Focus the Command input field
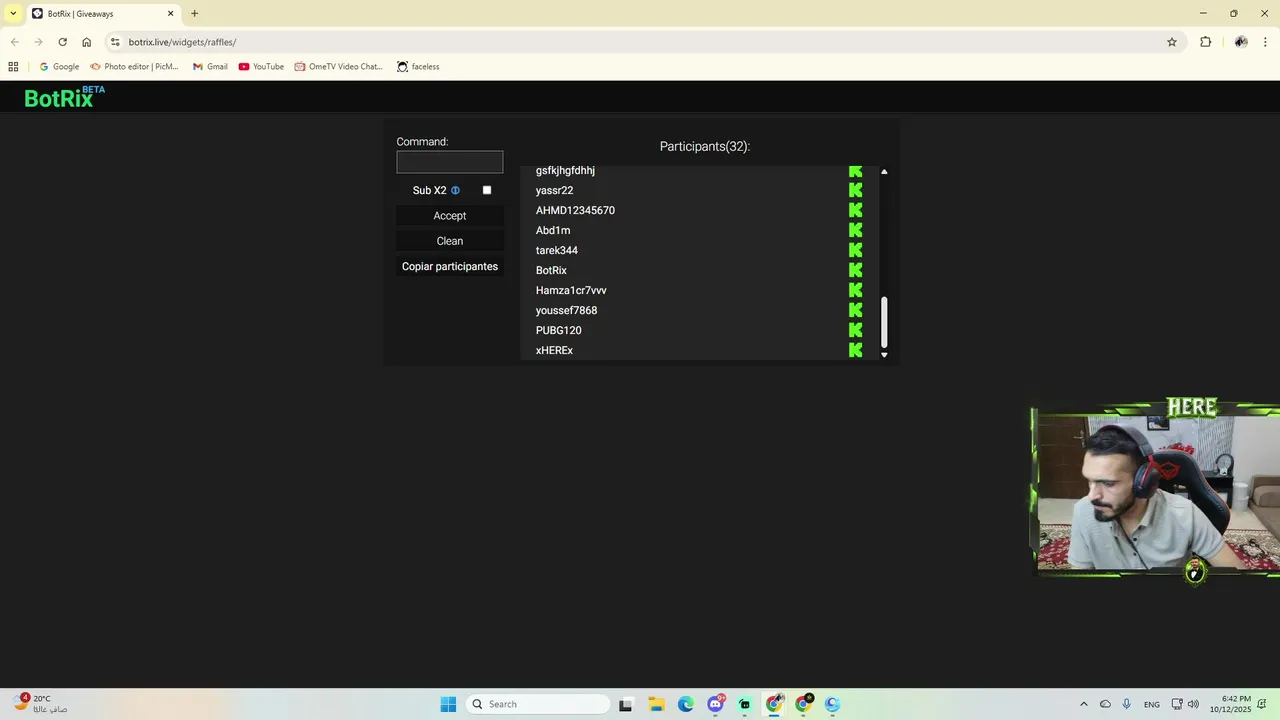 pos(450,162)
